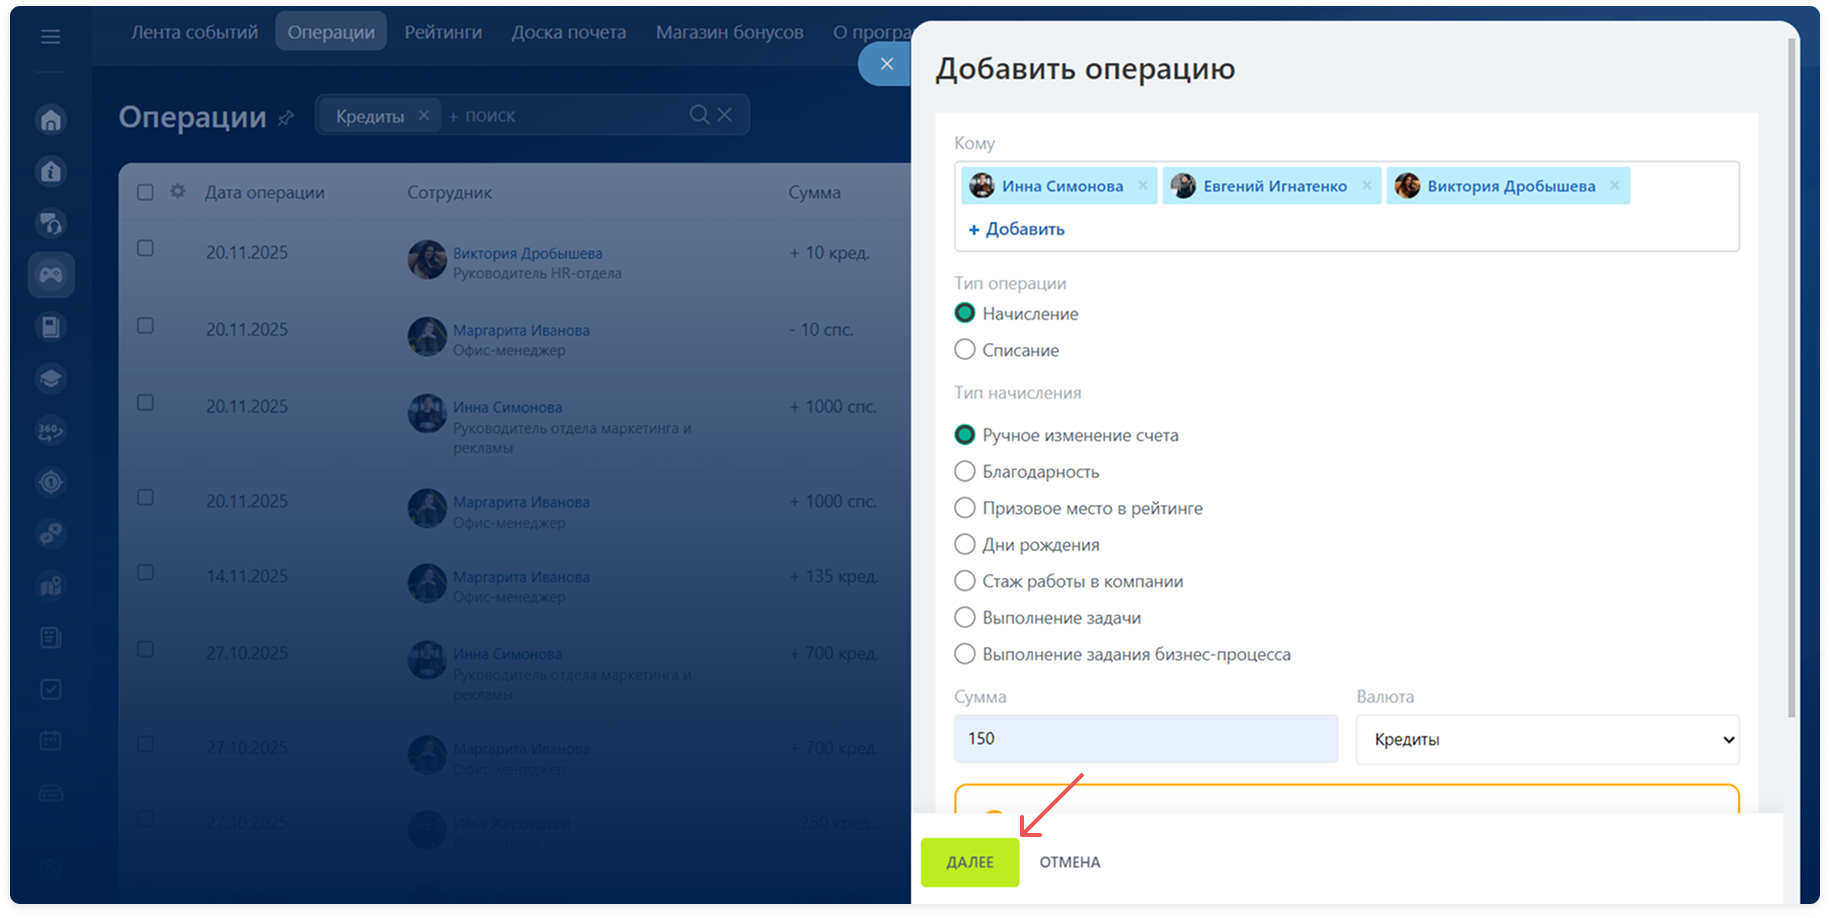Screen dimensions: 1830x918
Task: Click the + Добавить recipient link
Action: click(1016, 229)
